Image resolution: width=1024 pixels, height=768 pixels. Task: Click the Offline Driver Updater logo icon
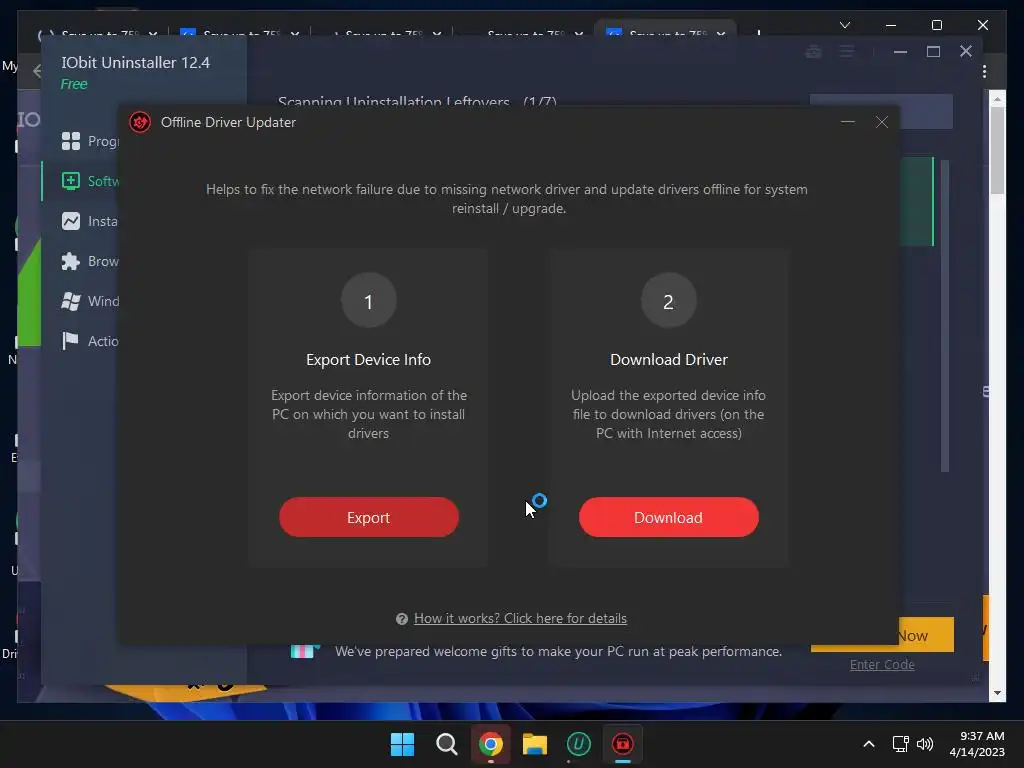pos(140,122)
